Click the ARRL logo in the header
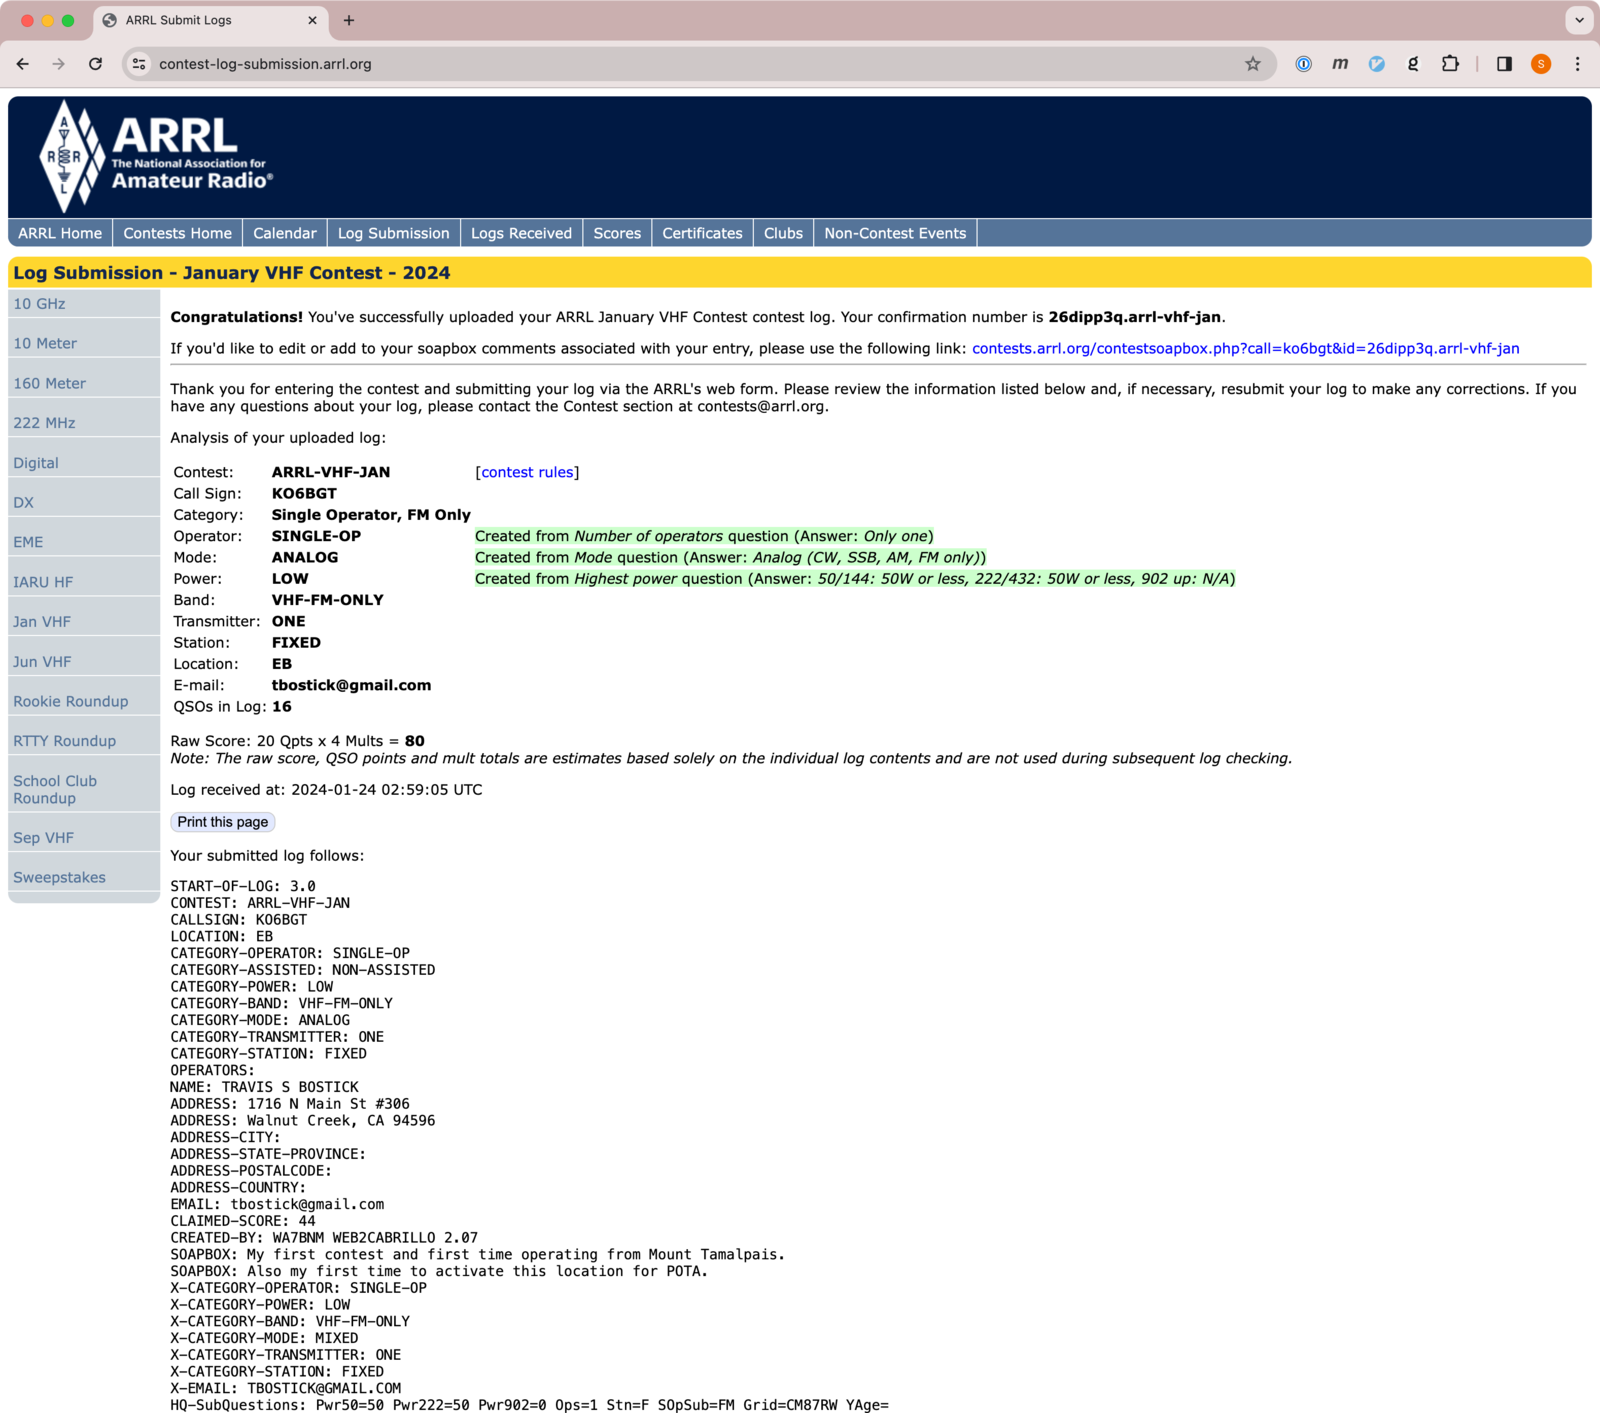 click(x=156, y=157)
